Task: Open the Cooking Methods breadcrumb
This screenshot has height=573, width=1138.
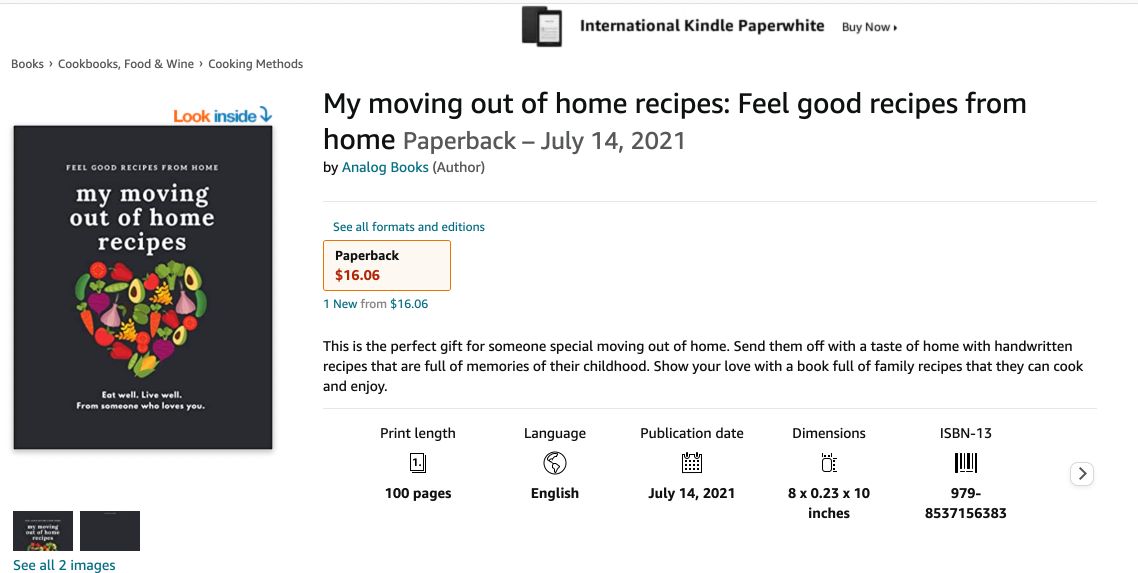Action: tap(255, 64)
